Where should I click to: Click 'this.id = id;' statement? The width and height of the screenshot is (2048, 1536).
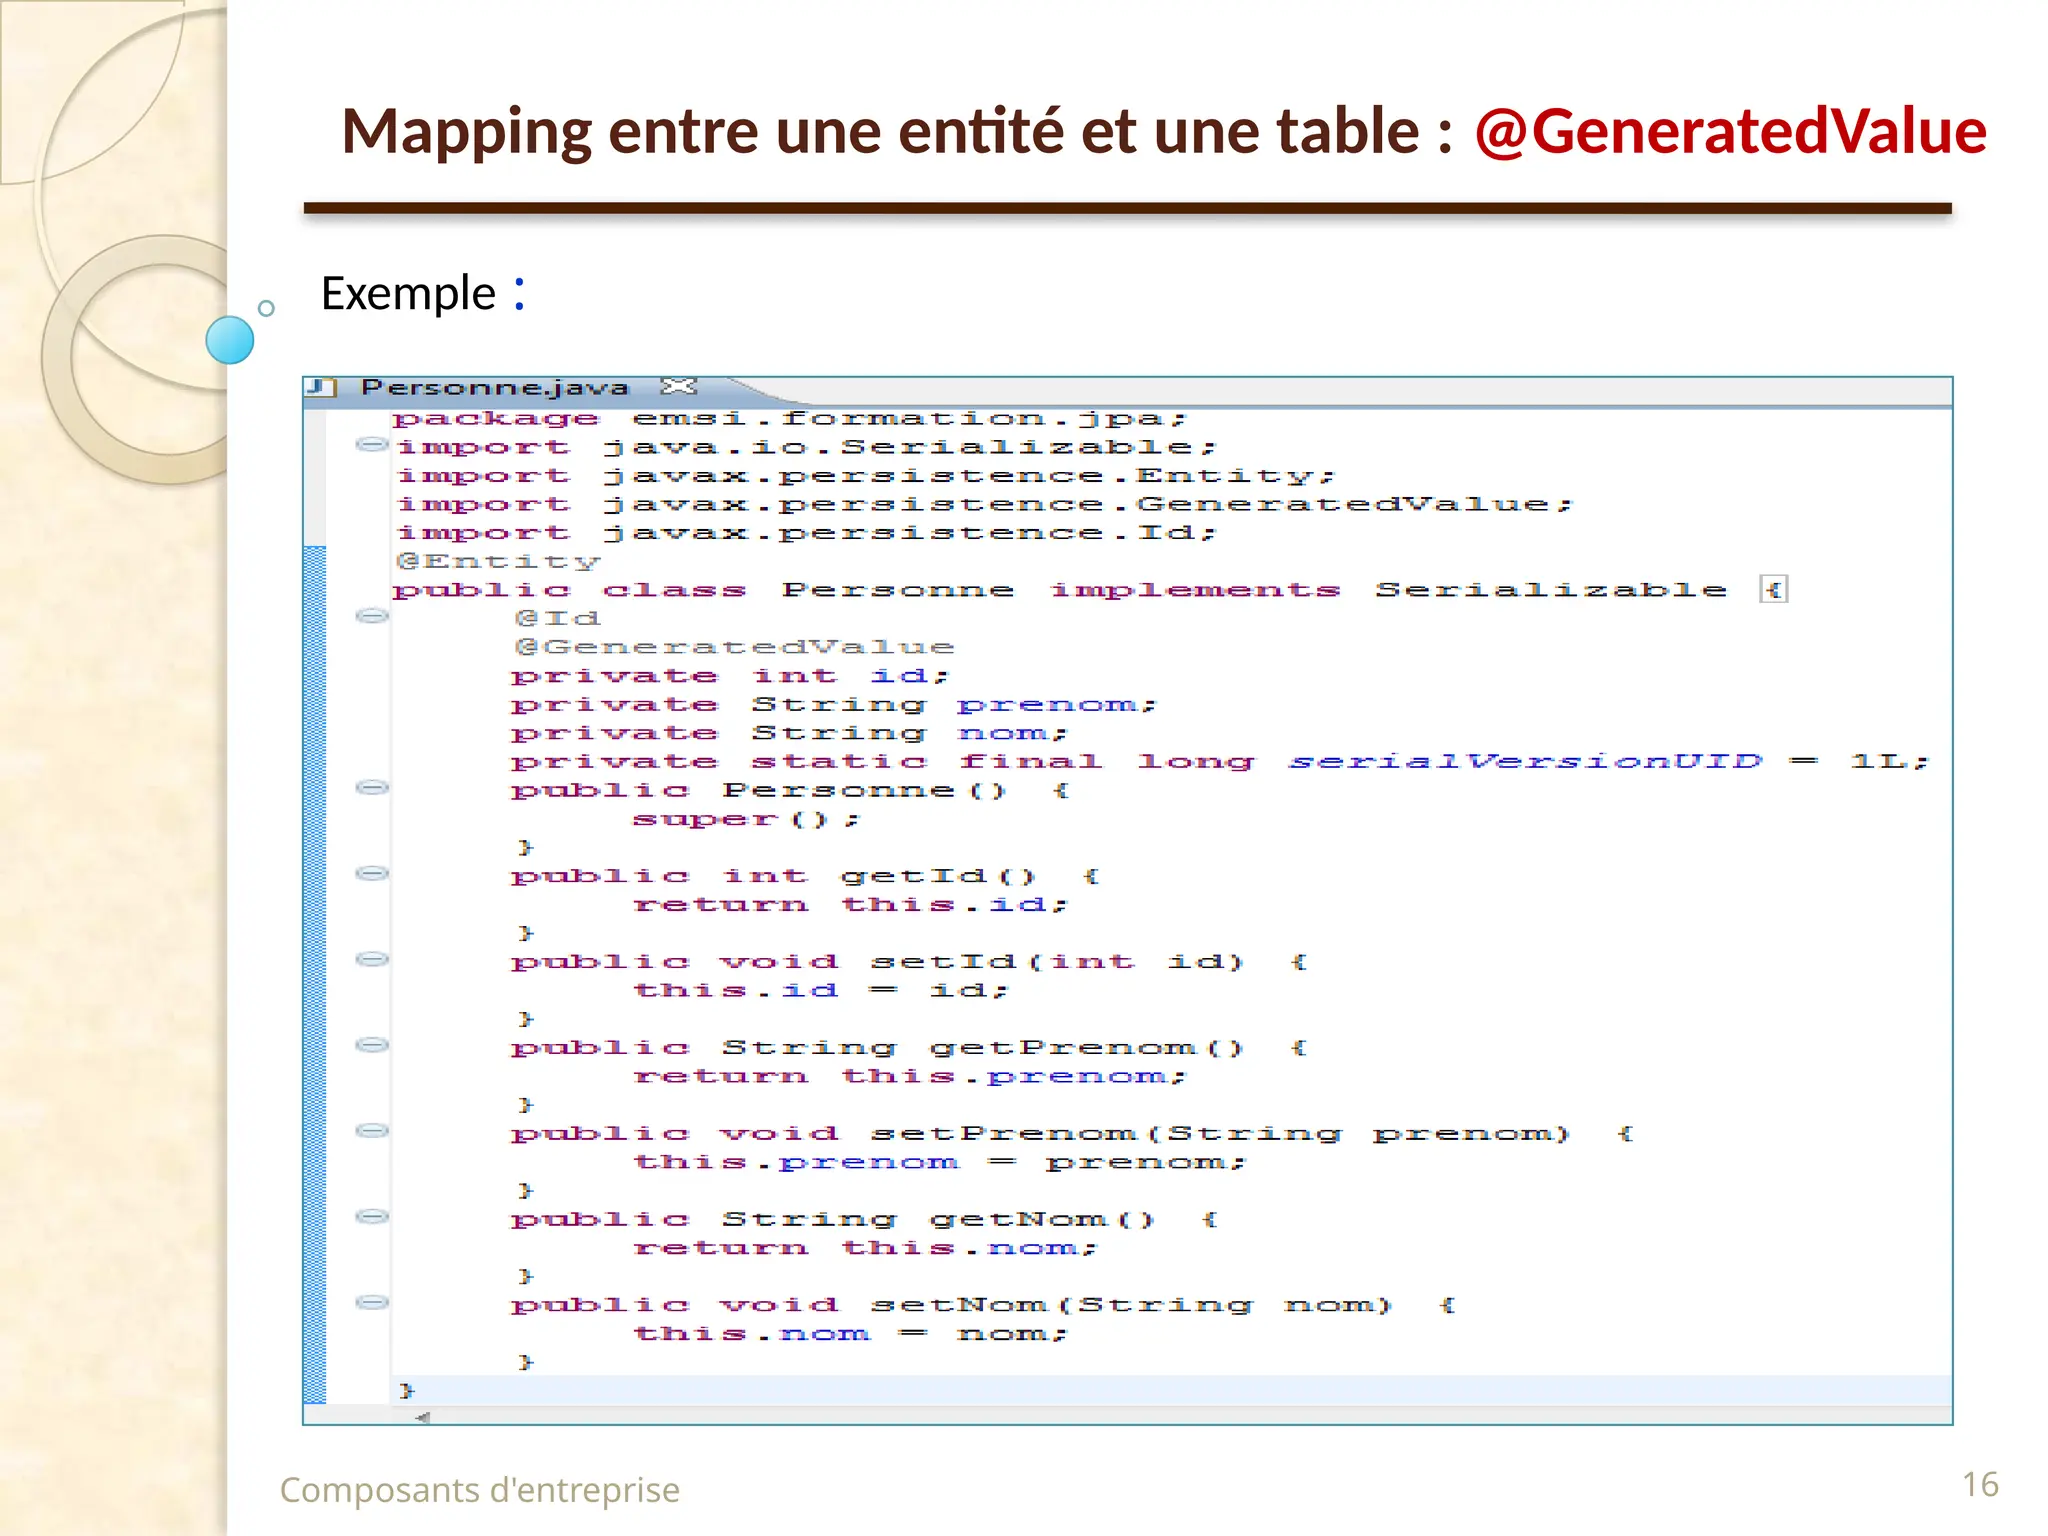click(x=821, y=991)
